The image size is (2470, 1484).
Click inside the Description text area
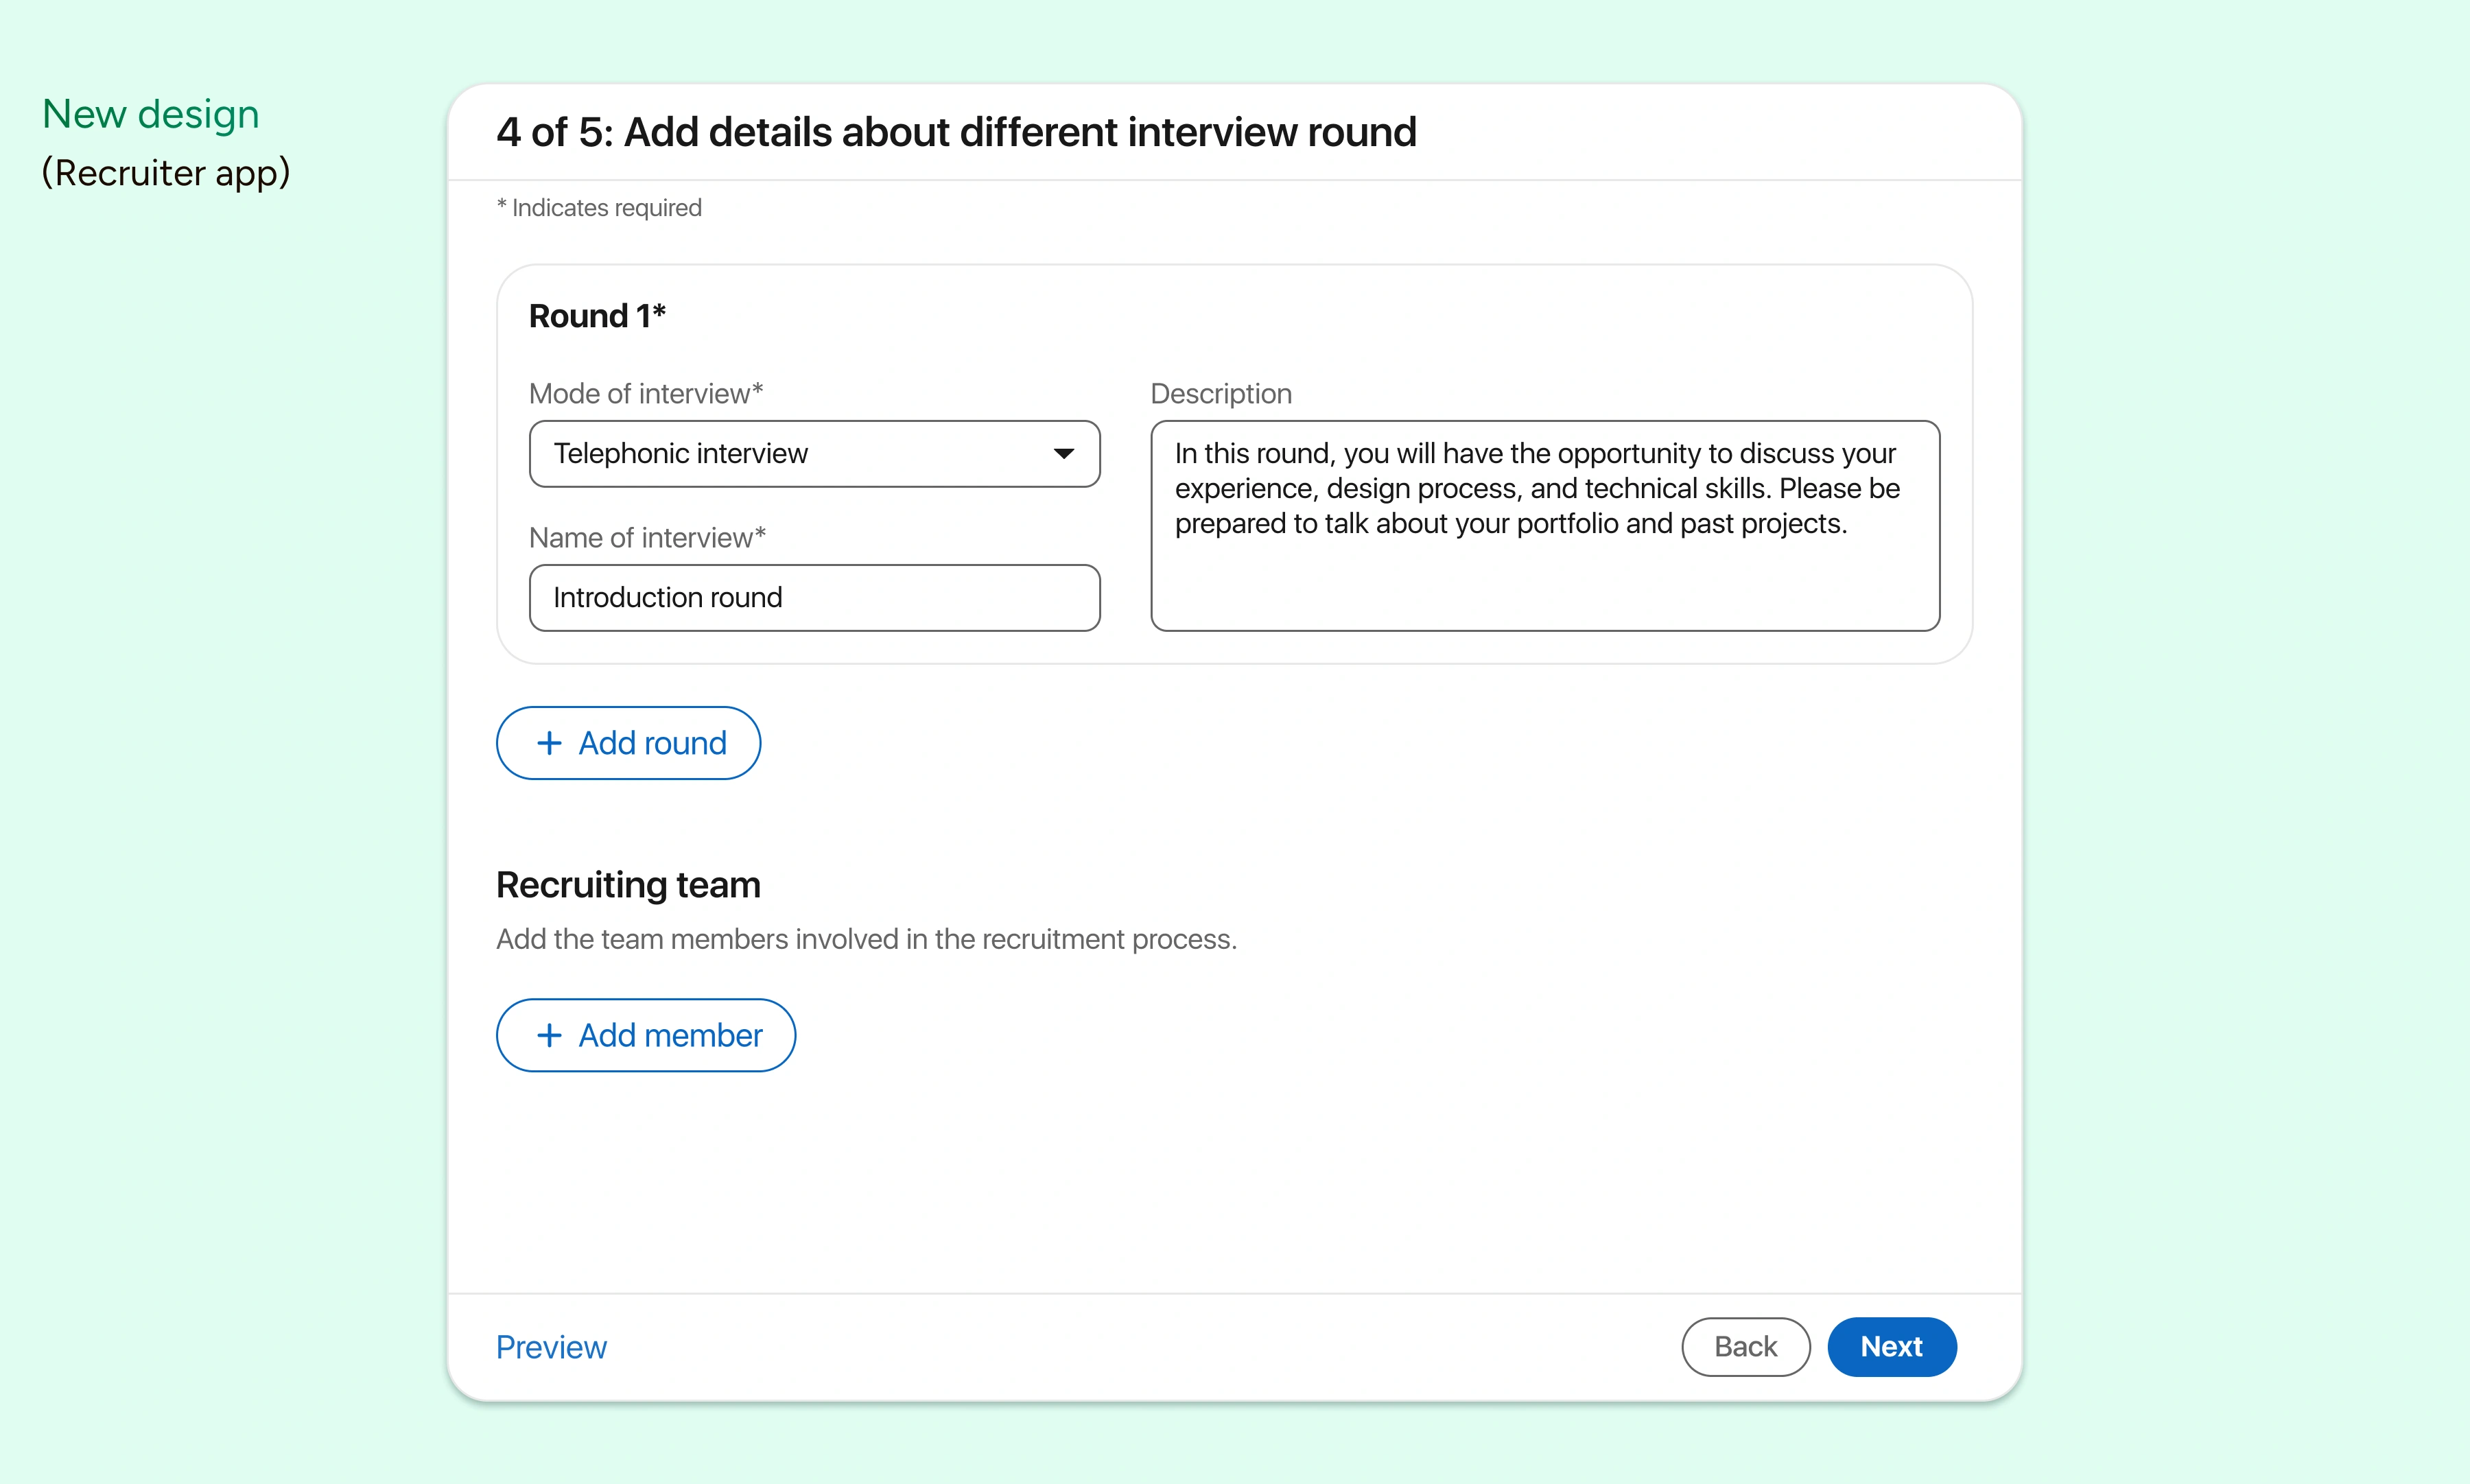tap(1545, 525)
